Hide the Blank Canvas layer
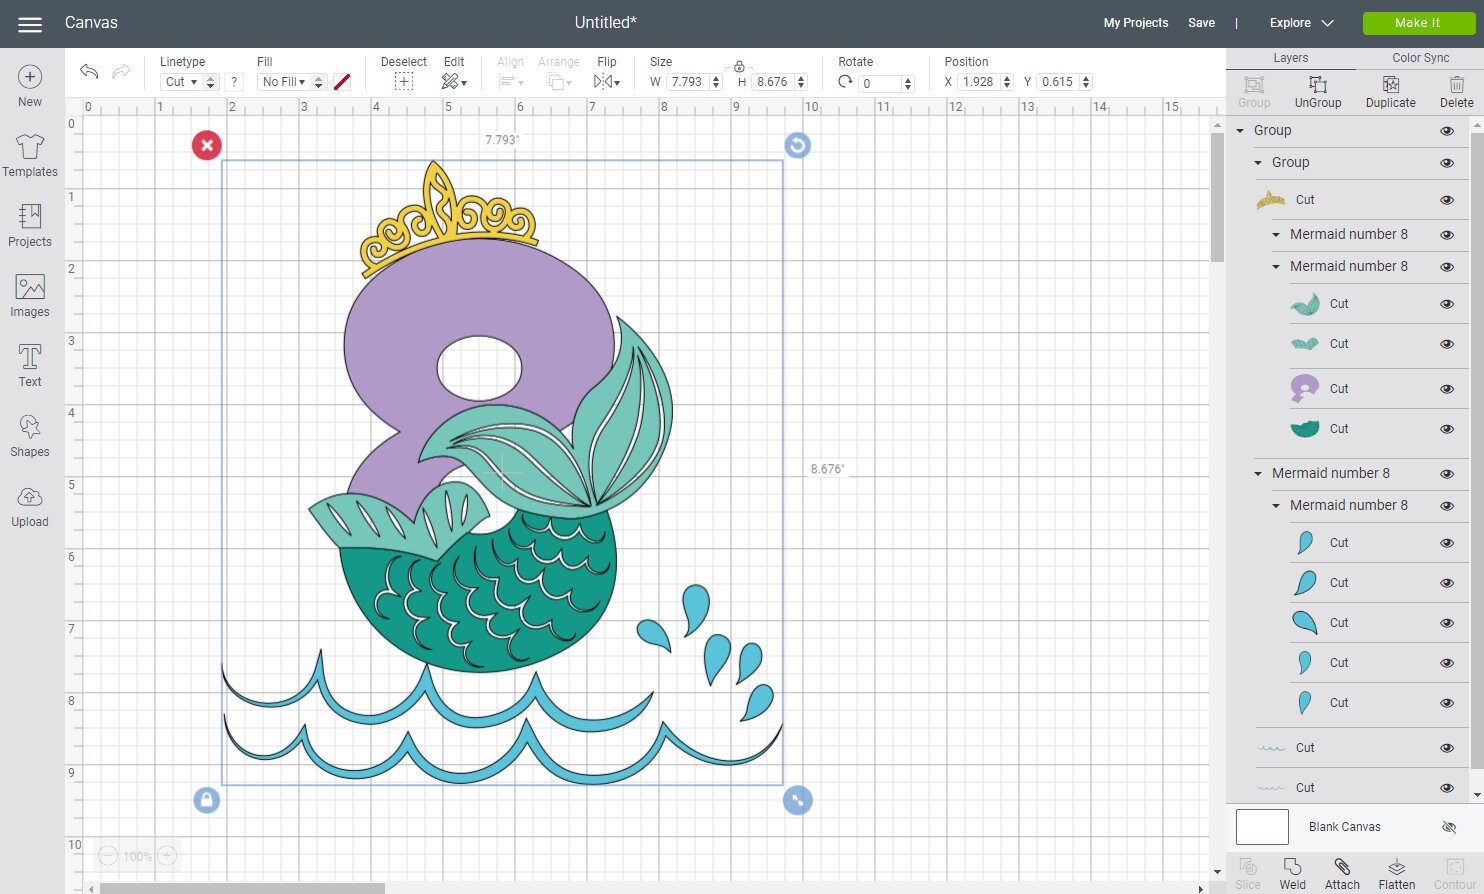The image size is (1484, 894). tap(1448, 827)
